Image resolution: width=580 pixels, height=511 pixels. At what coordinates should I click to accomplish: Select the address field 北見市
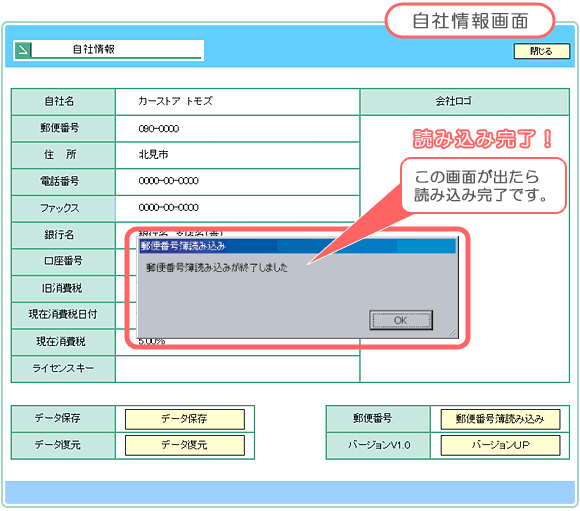237,155
